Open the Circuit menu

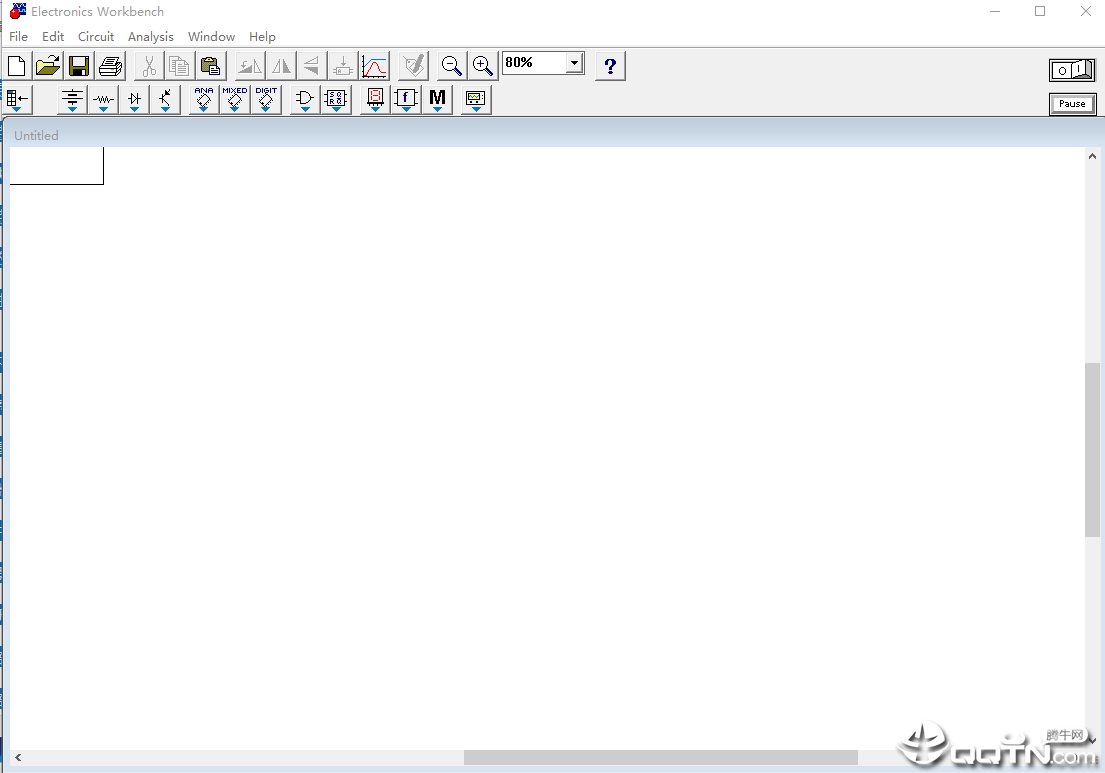pos(96,37)
